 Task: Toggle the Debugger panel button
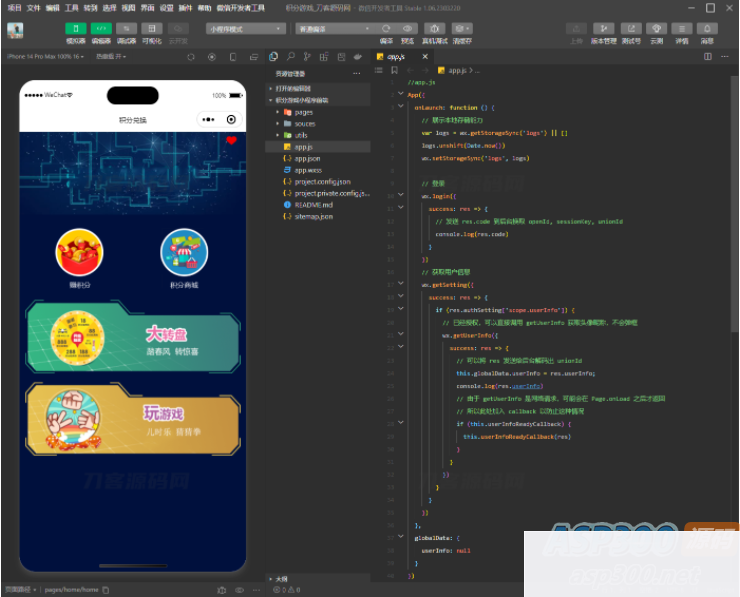pos(127,30)
